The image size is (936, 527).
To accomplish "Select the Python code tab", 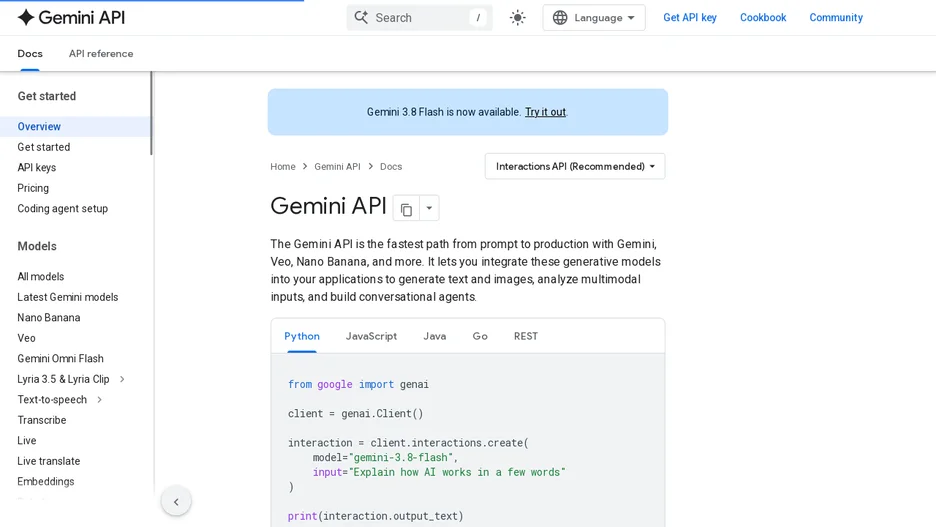I will click(302, 336).
